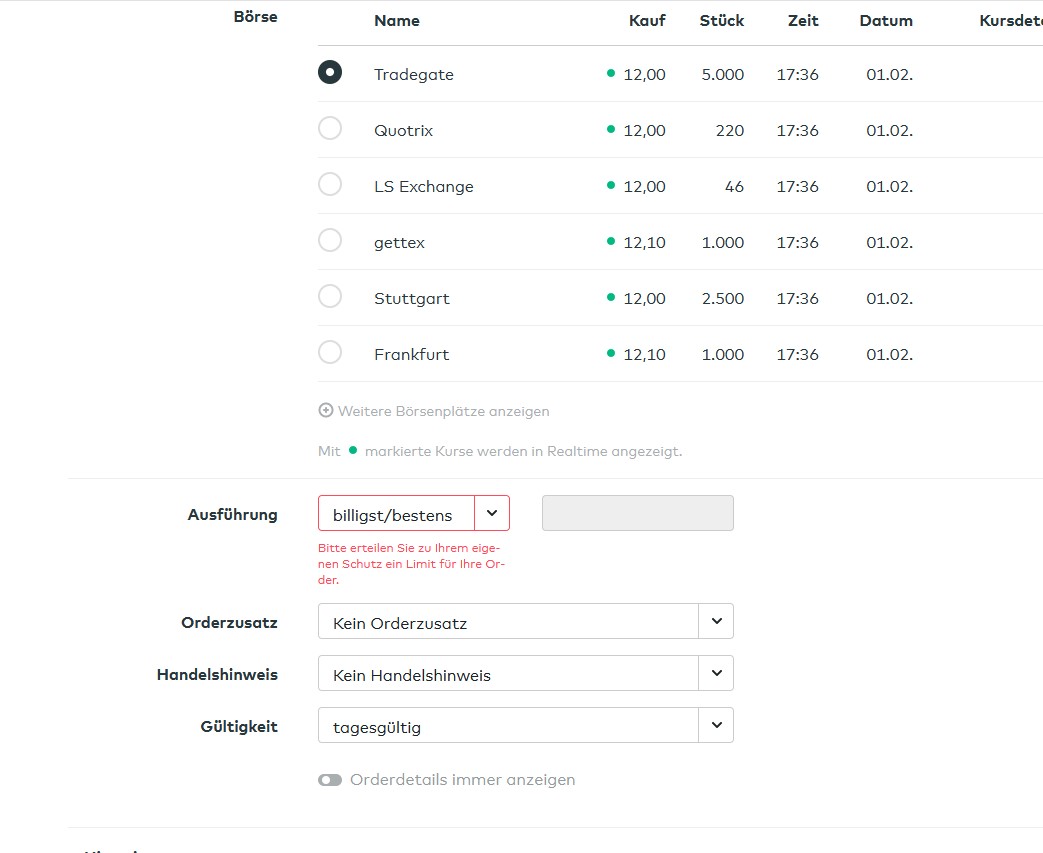Image resolution: width=1043 pixels, height=853 pixels.
Task: Click the Tradegate realtime green dot
Action: coord(611,74)
